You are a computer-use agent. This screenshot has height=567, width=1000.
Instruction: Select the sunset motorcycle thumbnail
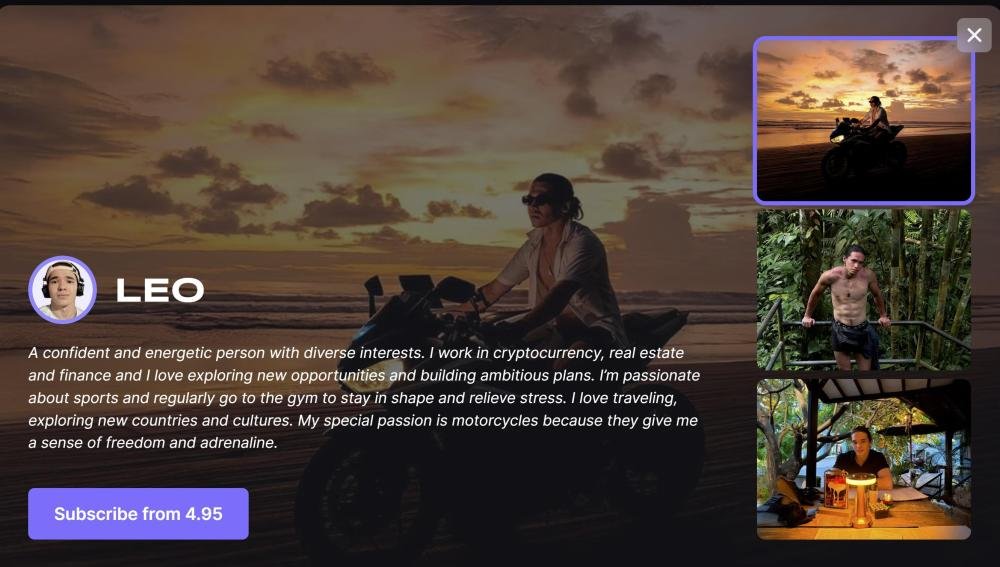click(864, 120)
